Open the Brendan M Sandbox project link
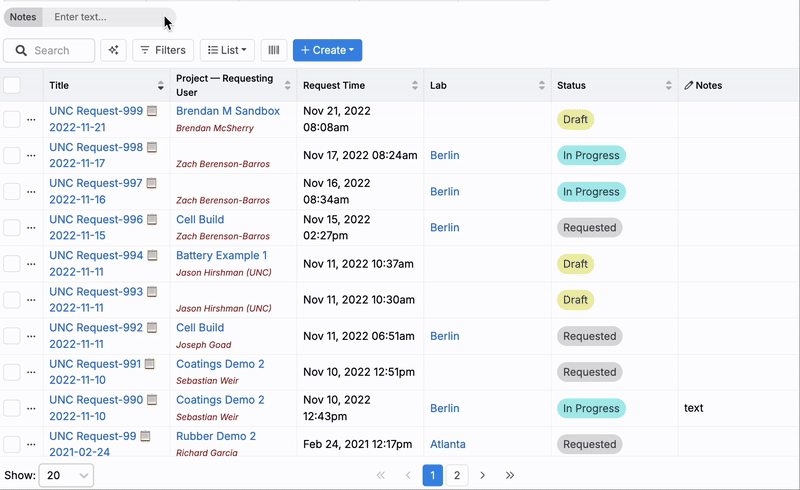This screenshot has height=490, width=800. tap(228, 111)
